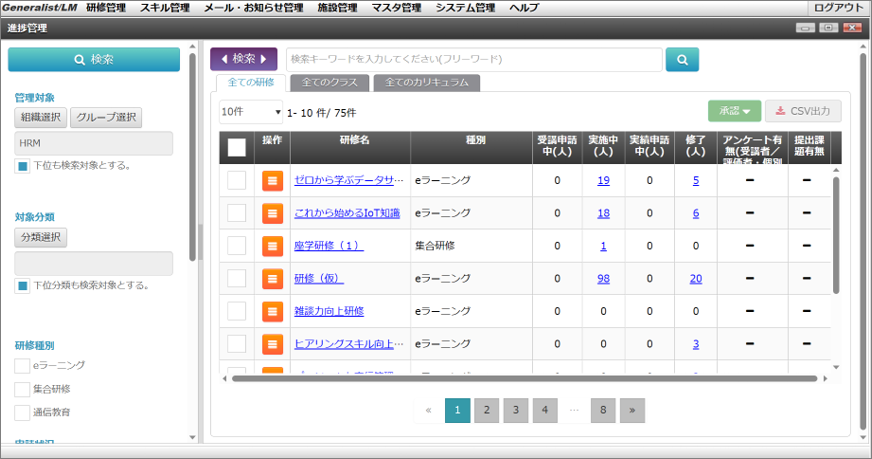Image resolution: width=872 pixels, height=459 pixels.
Task: Click the free word search keyword field
Action: click(473, 60)
